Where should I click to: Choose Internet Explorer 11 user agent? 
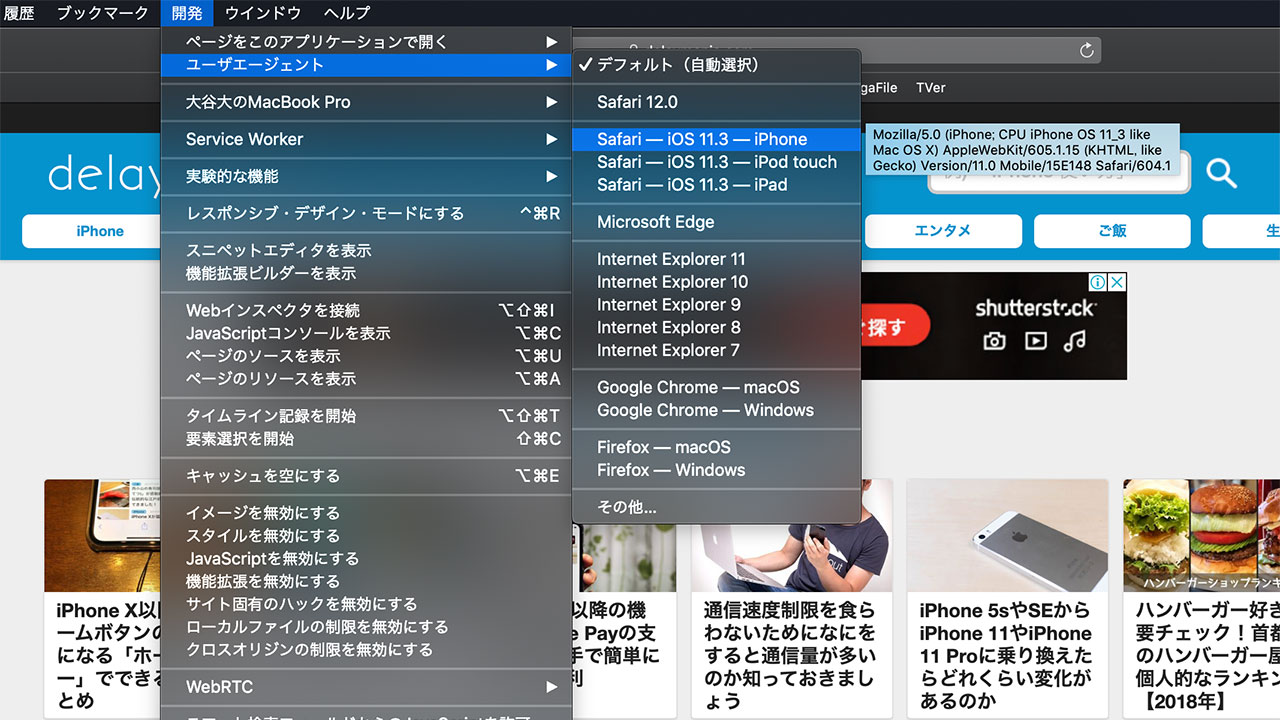pyautogui.click(x=716, y=259)
